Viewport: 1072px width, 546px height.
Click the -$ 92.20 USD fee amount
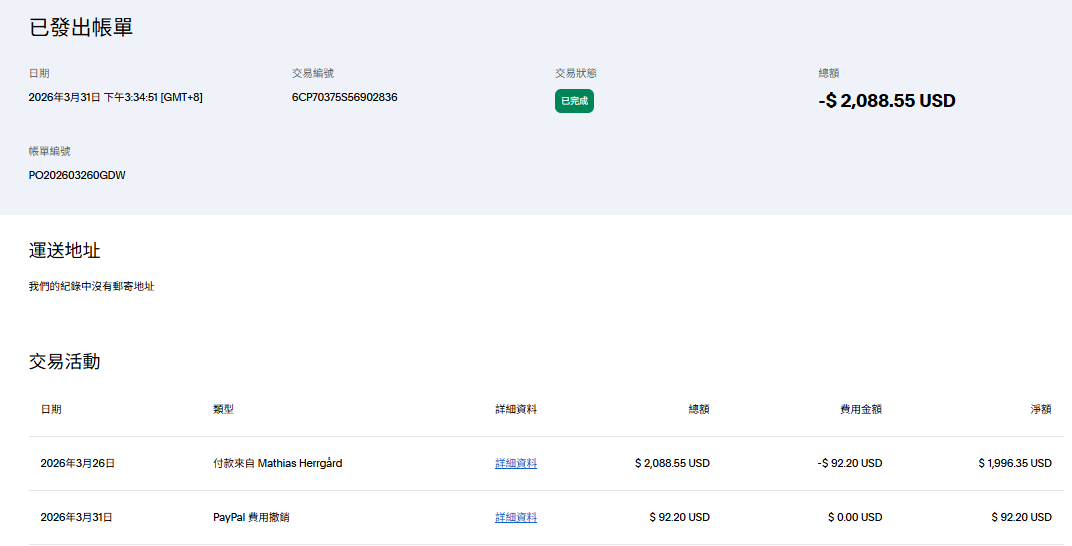tap(849, 464)
